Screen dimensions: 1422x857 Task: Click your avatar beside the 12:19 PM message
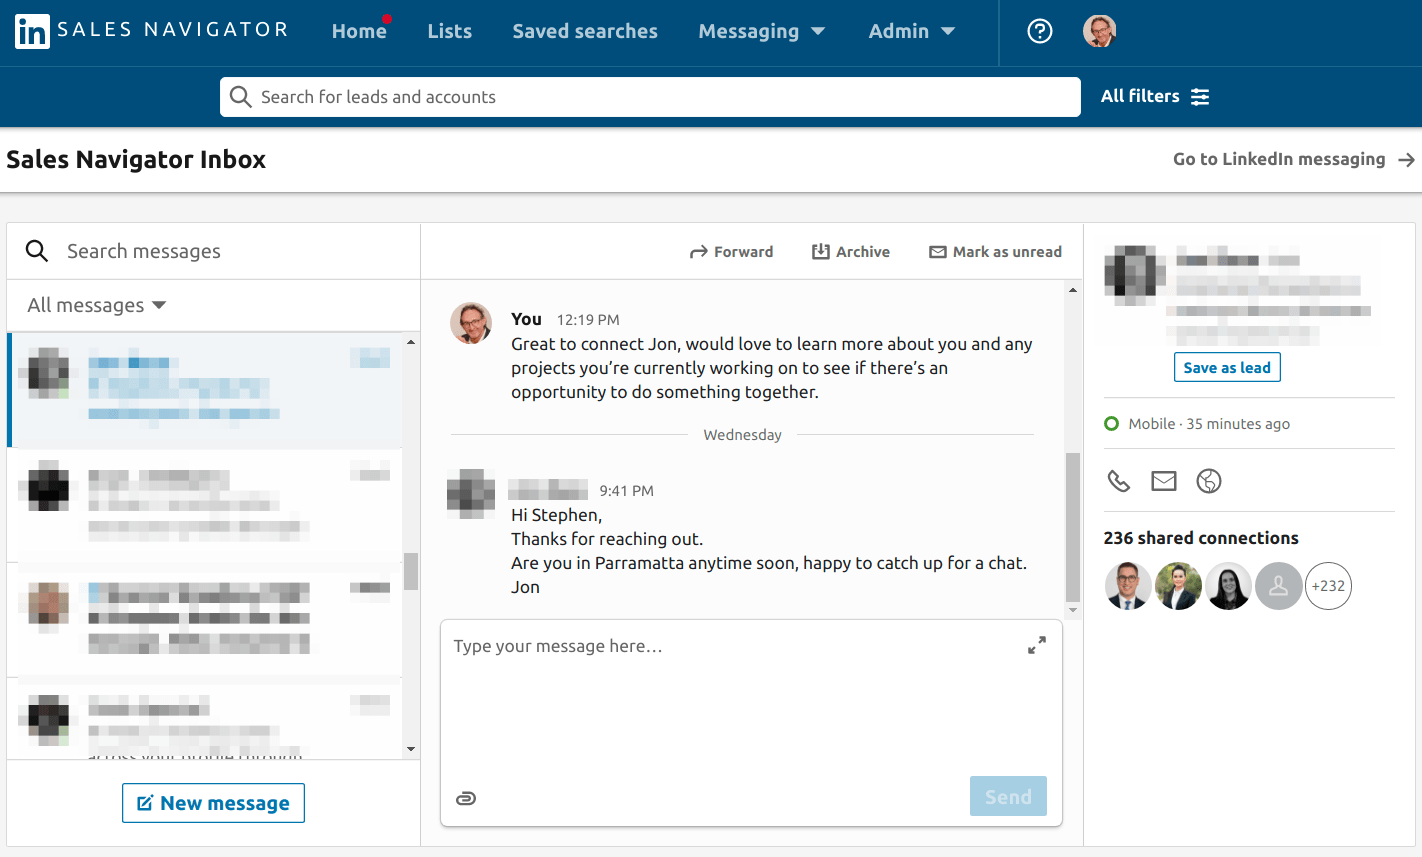(471, 323)
